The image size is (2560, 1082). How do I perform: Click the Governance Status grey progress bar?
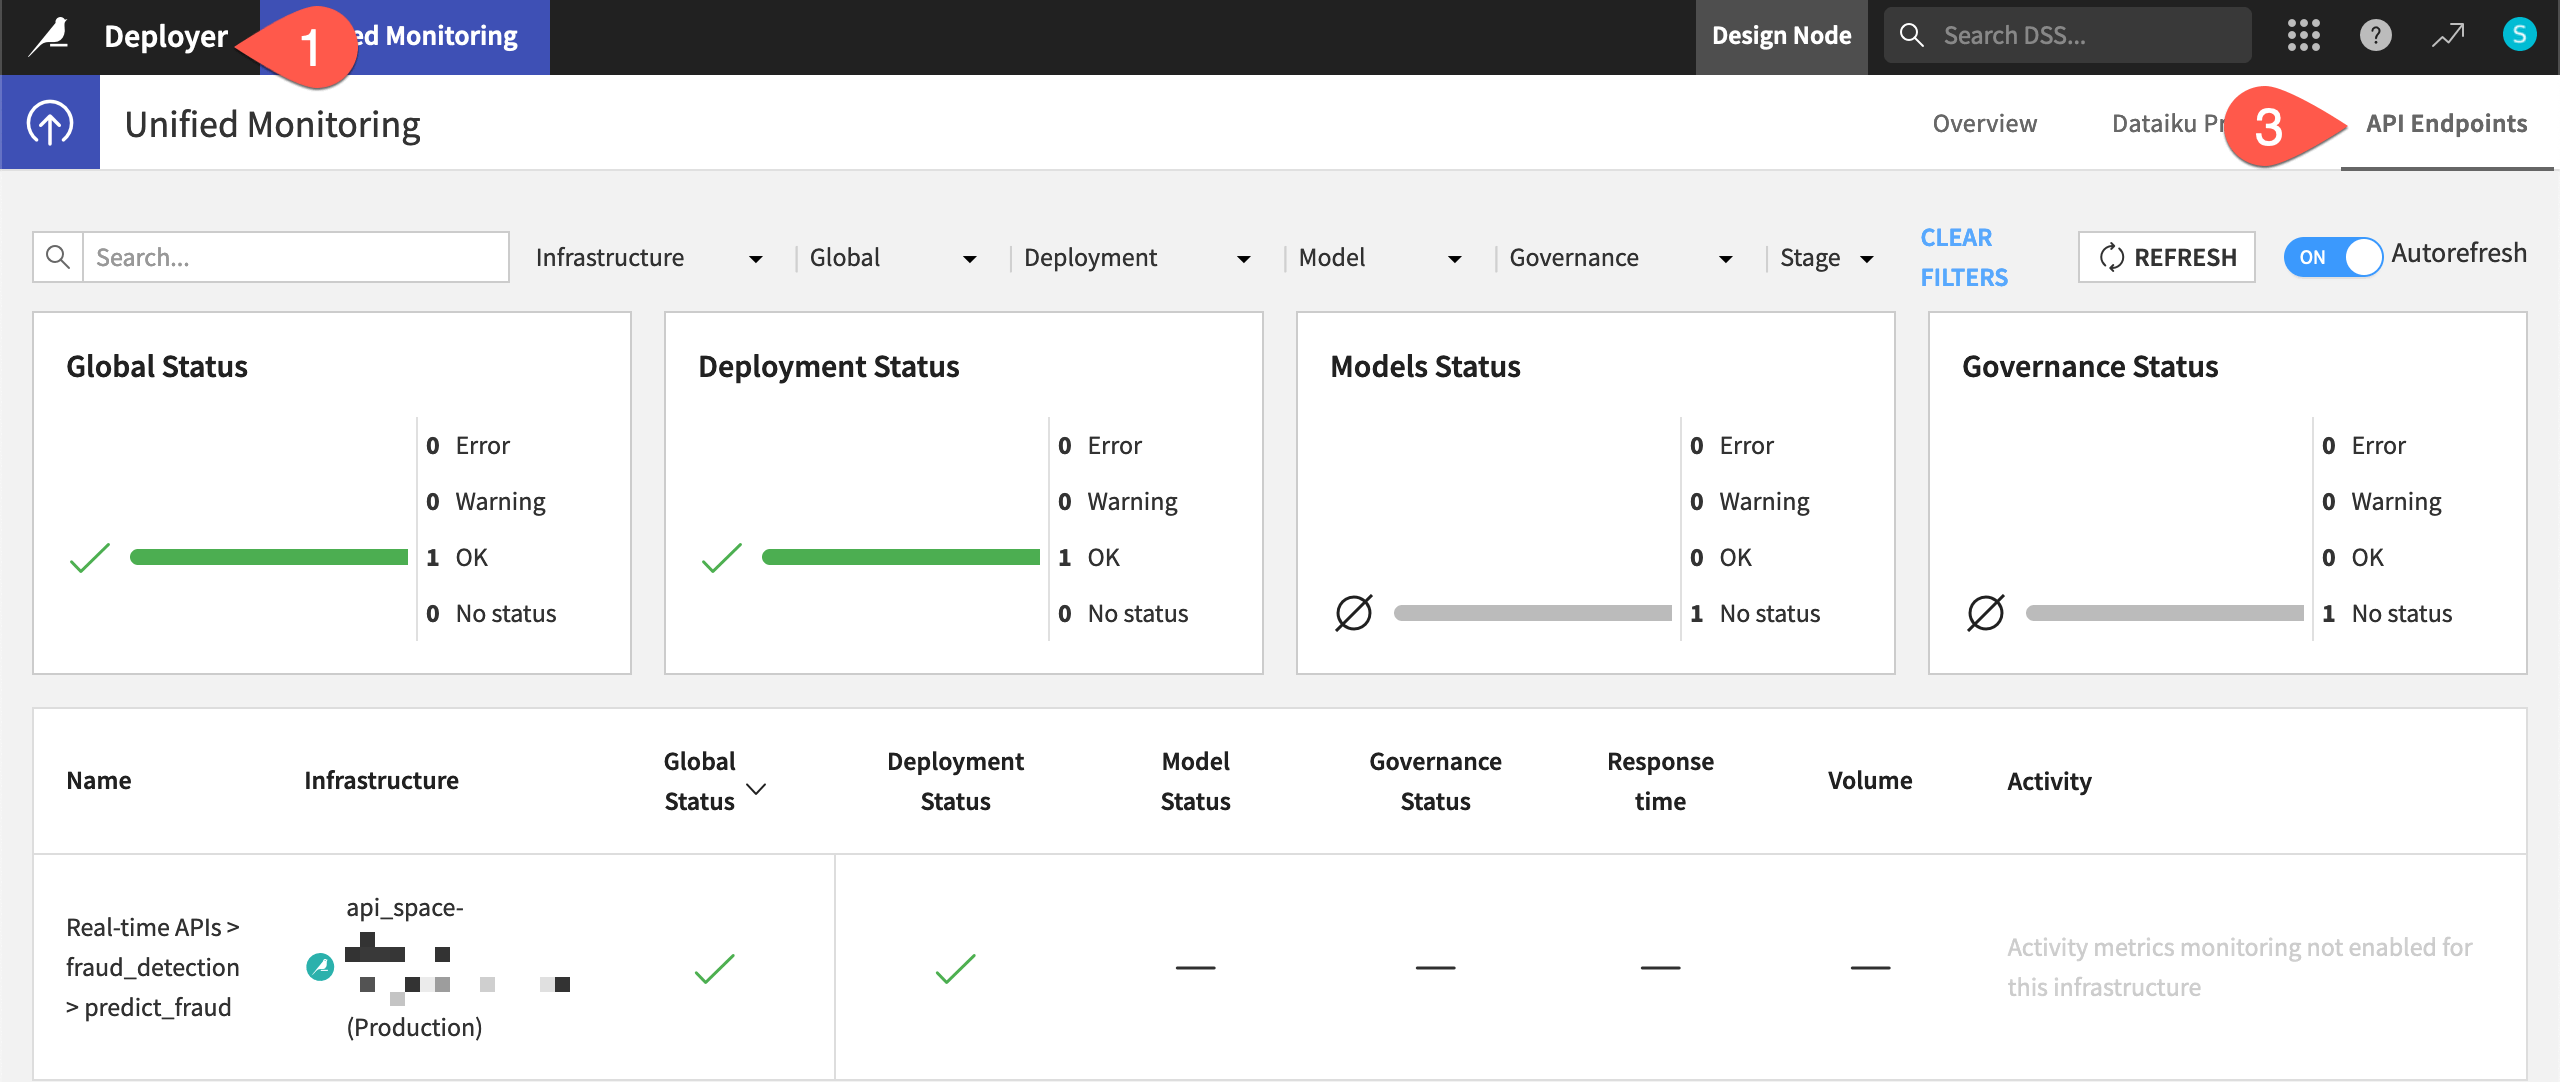2165,613
